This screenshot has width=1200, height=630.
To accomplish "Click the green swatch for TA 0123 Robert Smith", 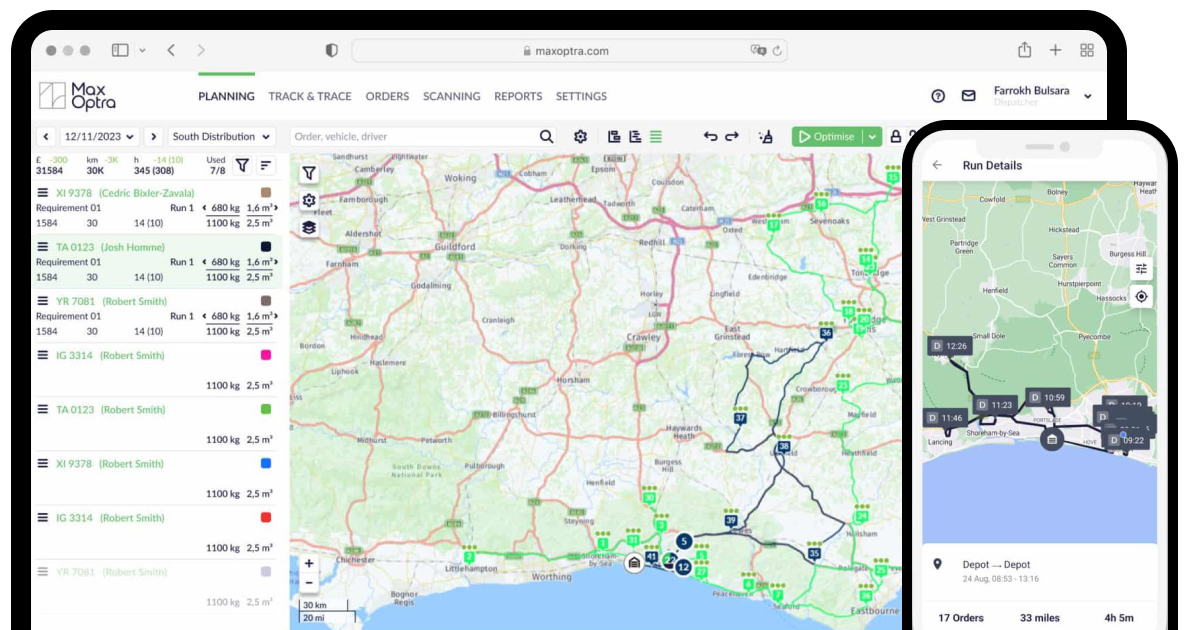I will (x=266, y=409).
